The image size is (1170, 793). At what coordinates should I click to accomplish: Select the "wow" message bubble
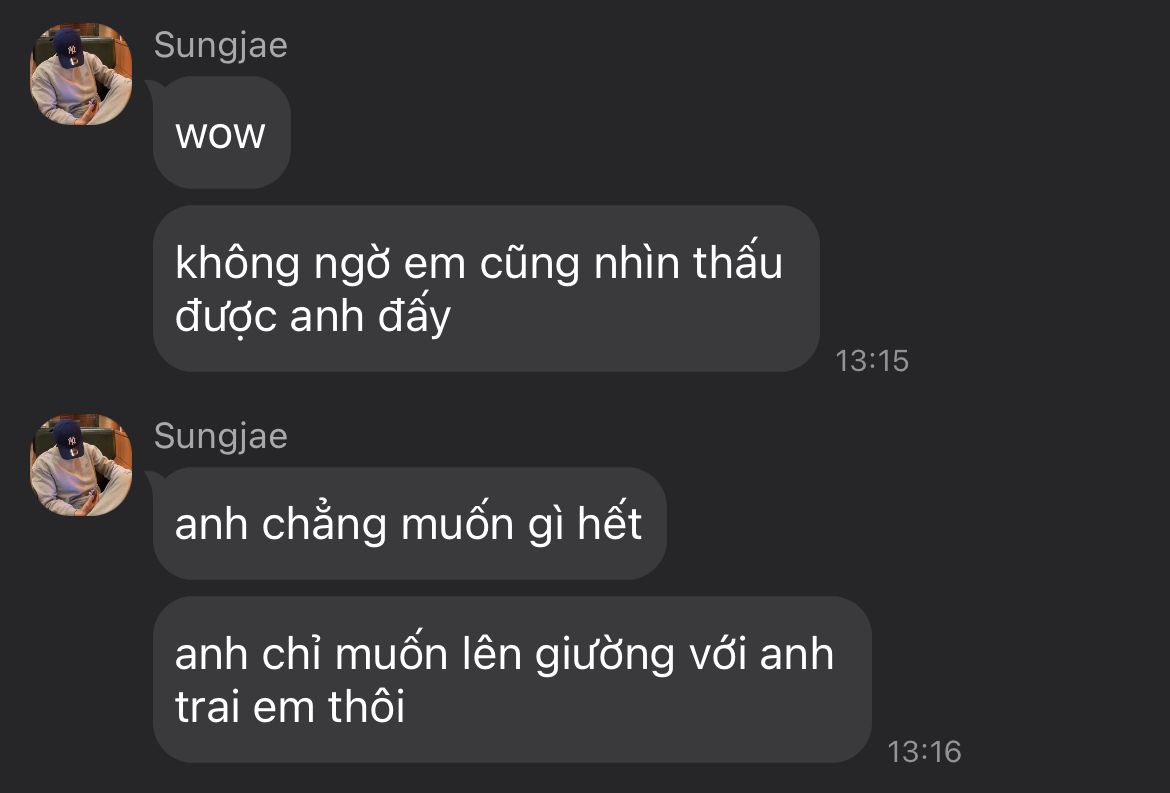click(222, 133)
